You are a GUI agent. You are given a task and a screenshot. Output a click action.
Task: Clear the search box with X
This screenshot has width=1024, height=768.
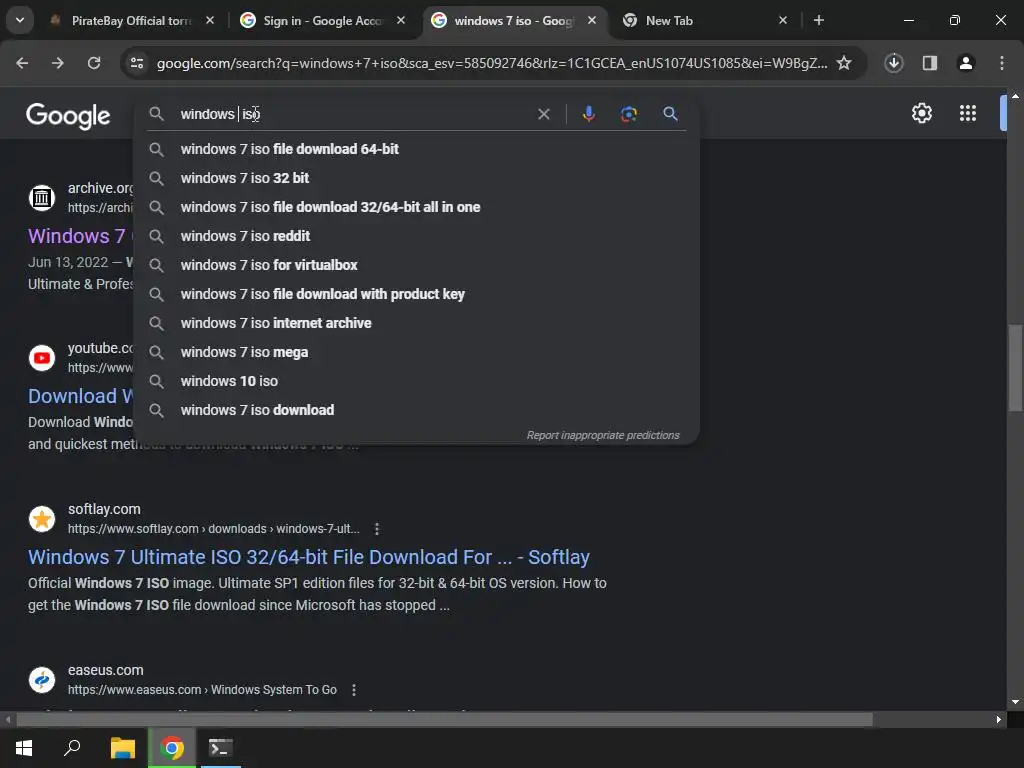click(543, 114)
